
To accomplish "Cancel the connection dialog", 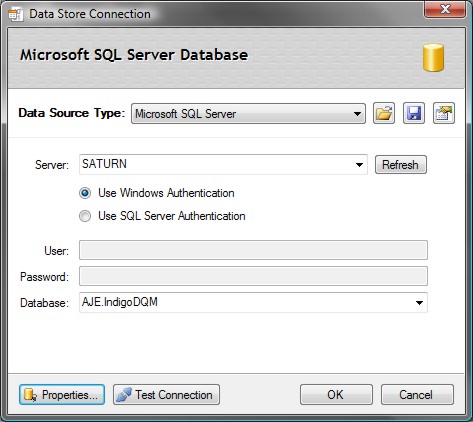I will (x=417, y=395).
